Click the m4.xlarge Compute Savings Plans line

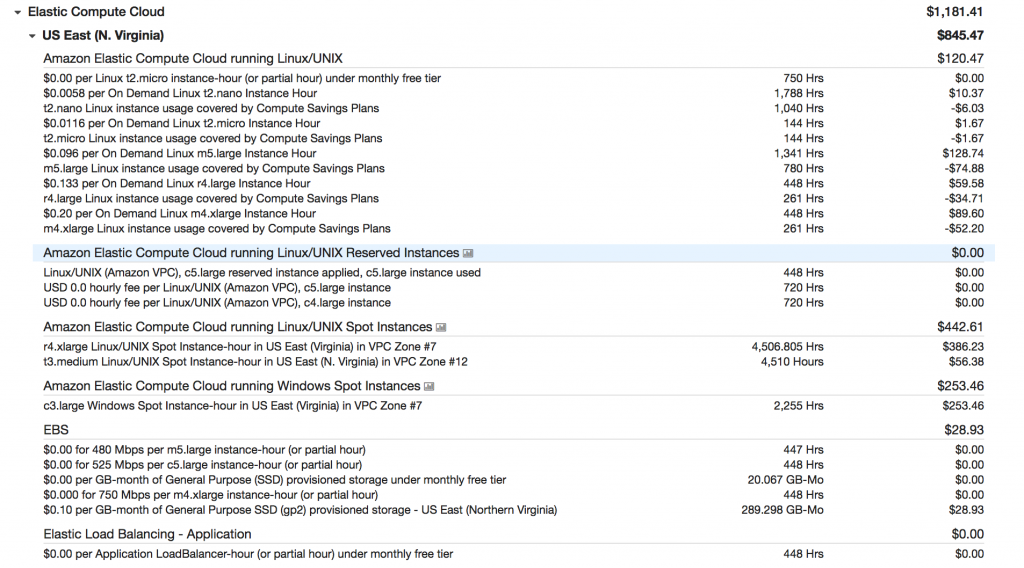coord(217,229)
